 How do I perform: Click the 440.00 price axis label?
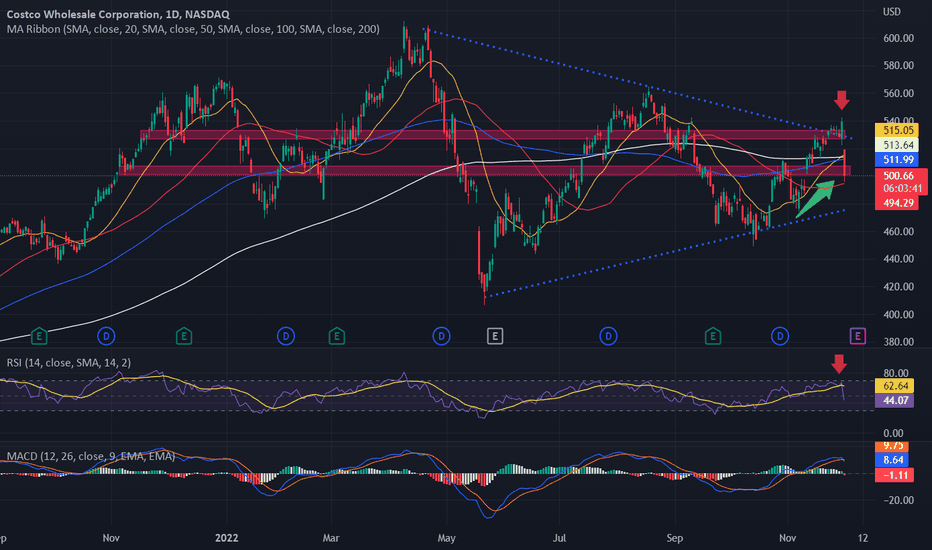898,259
